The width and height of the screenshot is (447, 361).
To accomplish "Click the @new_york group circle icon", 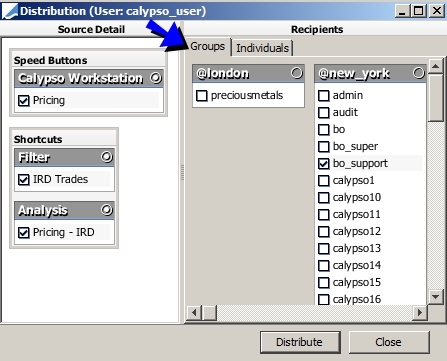I will tap(419, 73).
